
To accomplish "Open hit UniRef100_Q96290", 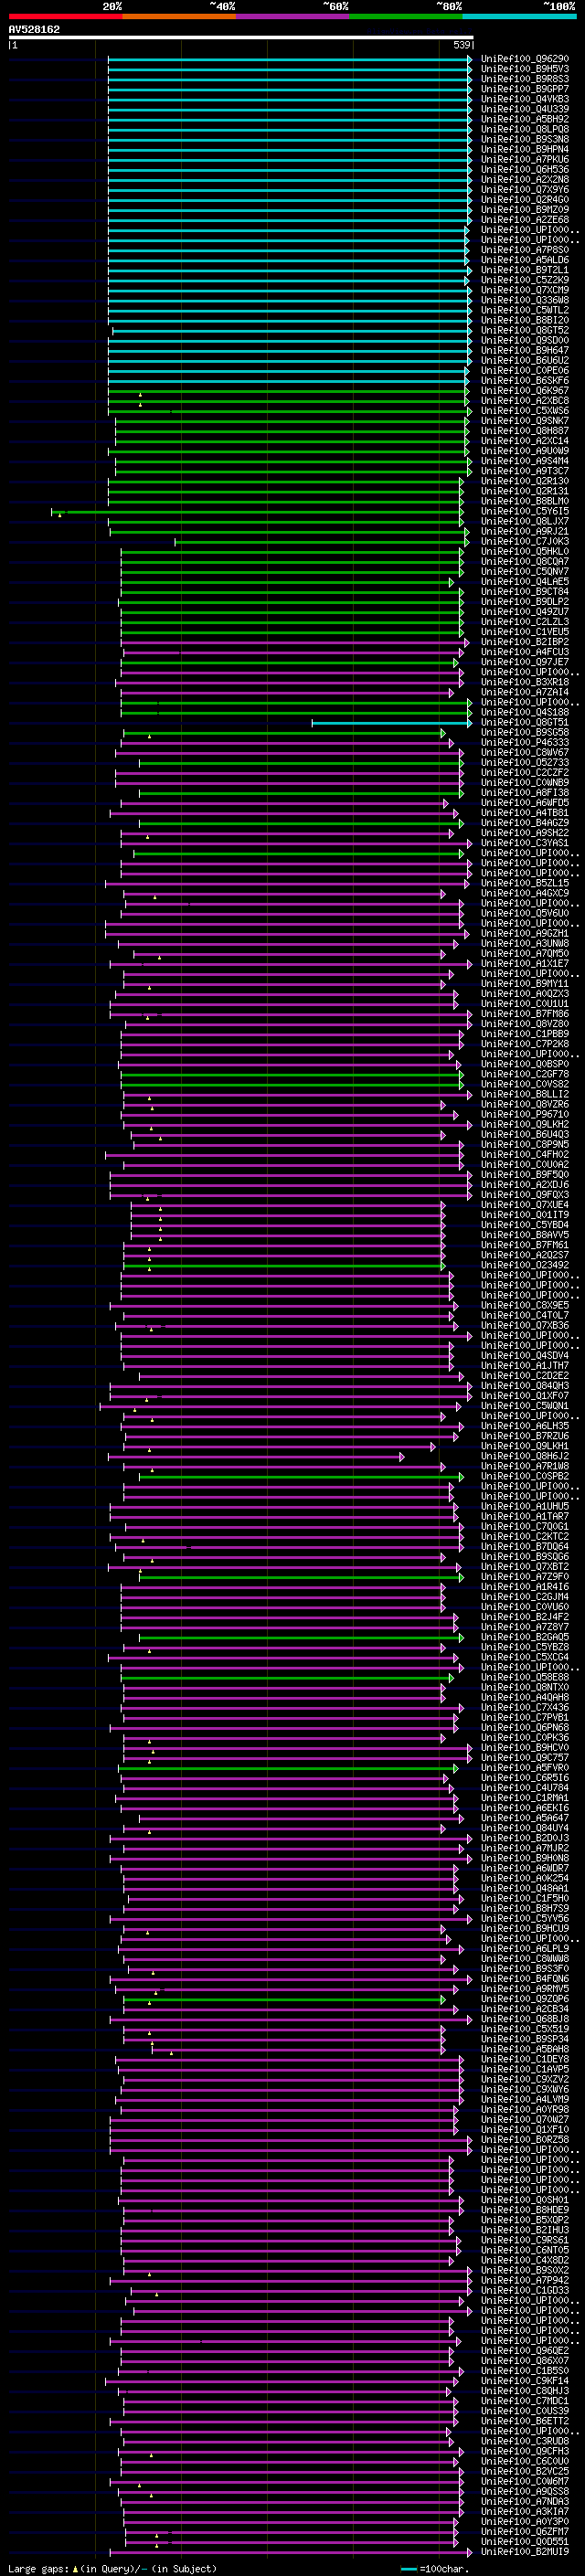I will [x=525, y=59].
